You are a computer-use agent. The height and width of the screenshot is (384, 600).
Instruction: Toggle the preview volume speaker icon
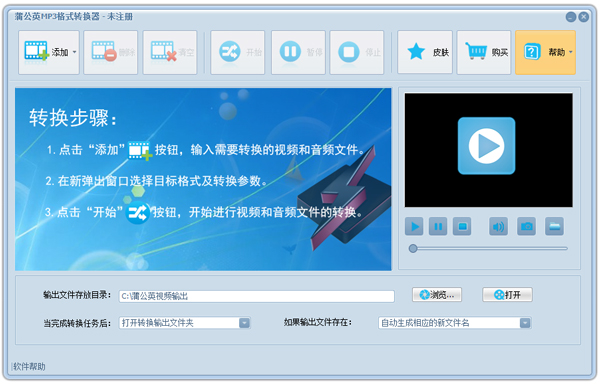[x=498, y=226]
